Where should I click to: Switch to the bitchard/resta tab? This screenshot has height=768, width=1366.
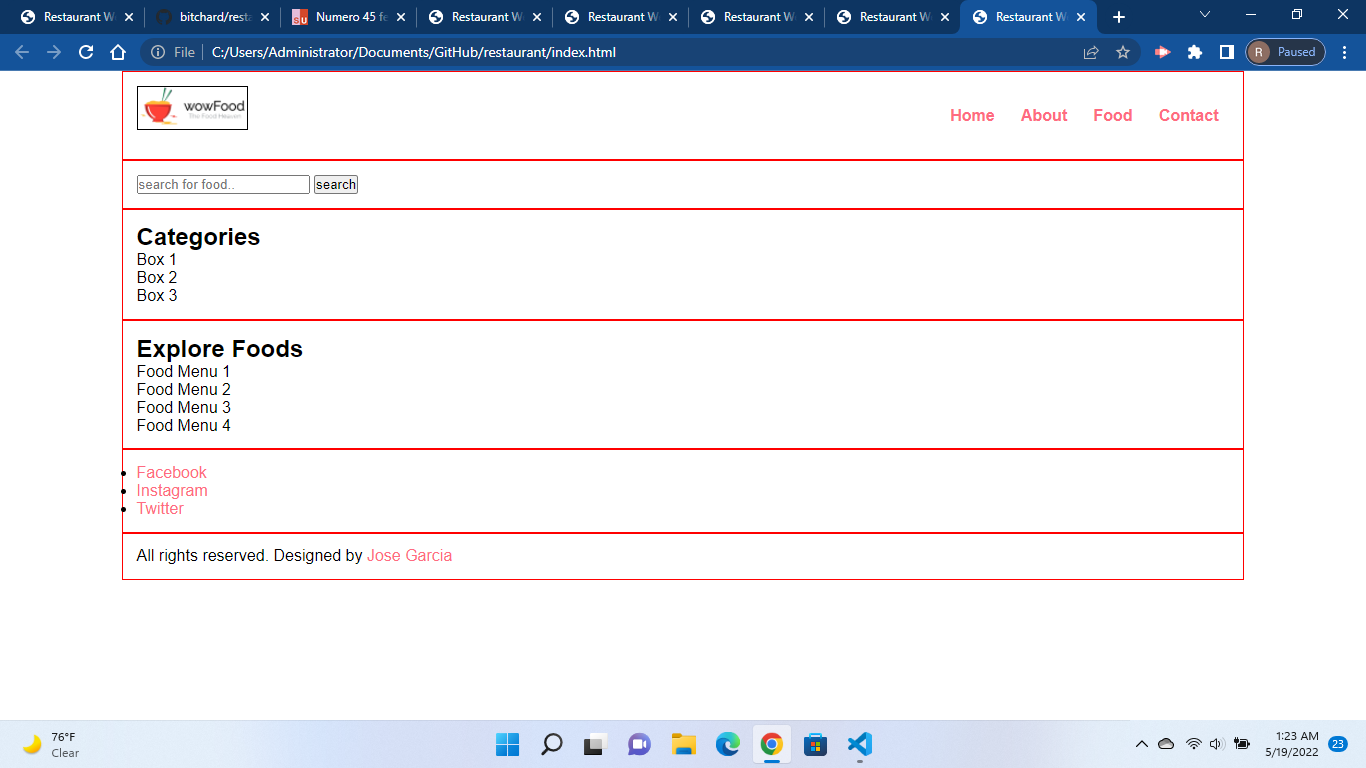click(214, 17)
